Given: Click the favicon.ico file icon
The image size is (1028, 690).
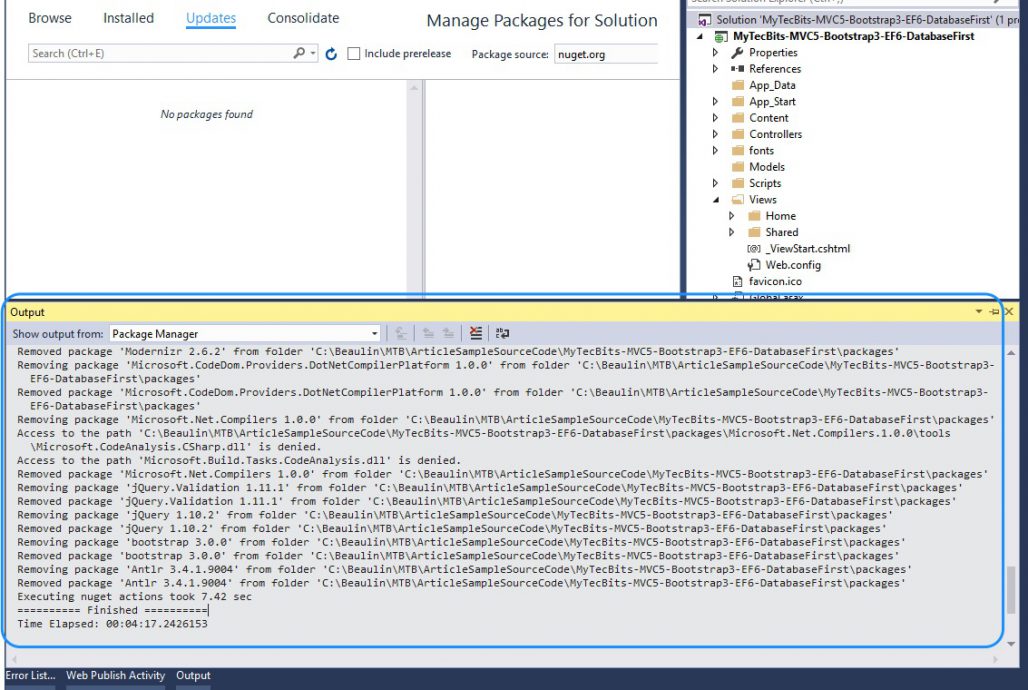Looking at the screenshot, I should point(737,281).
